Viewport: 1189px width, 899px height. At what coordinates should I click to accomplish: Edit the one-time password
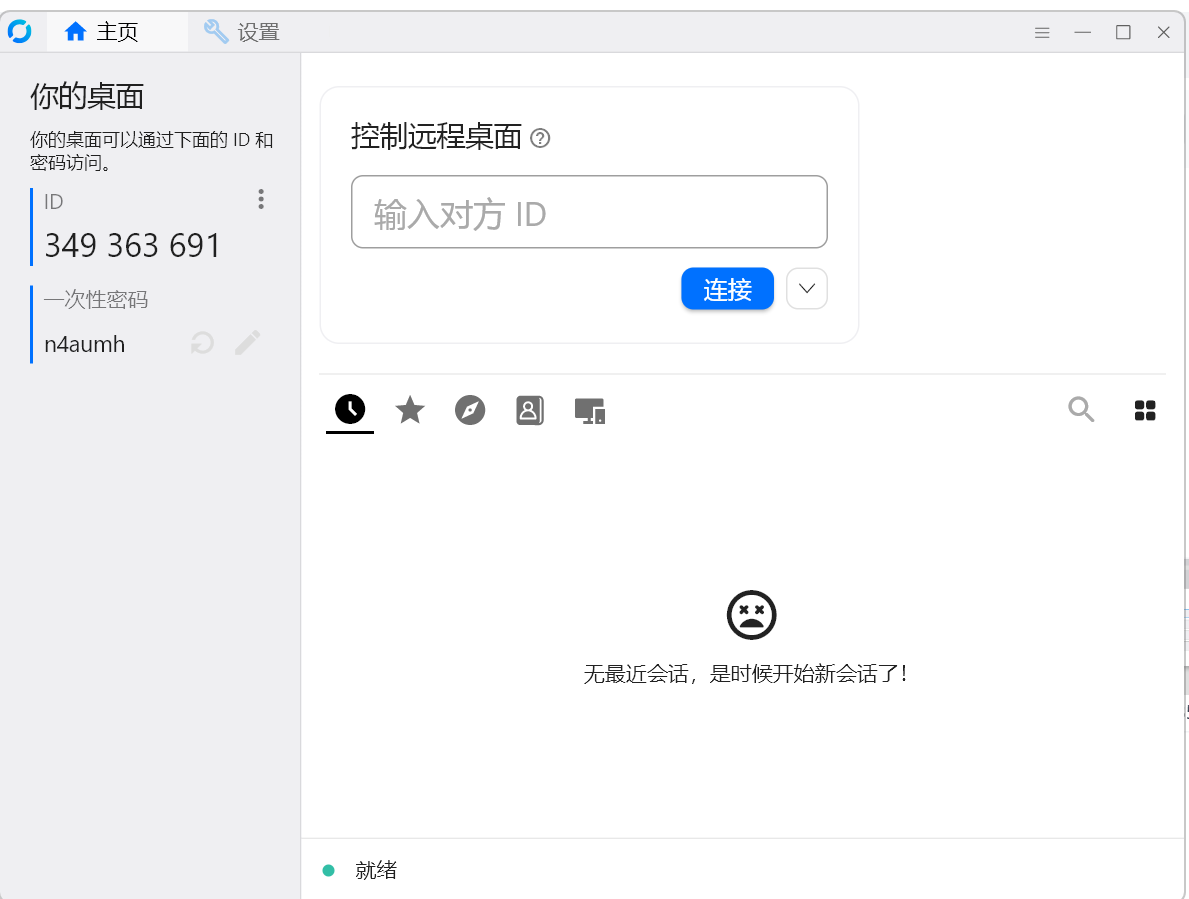point(247,343)
